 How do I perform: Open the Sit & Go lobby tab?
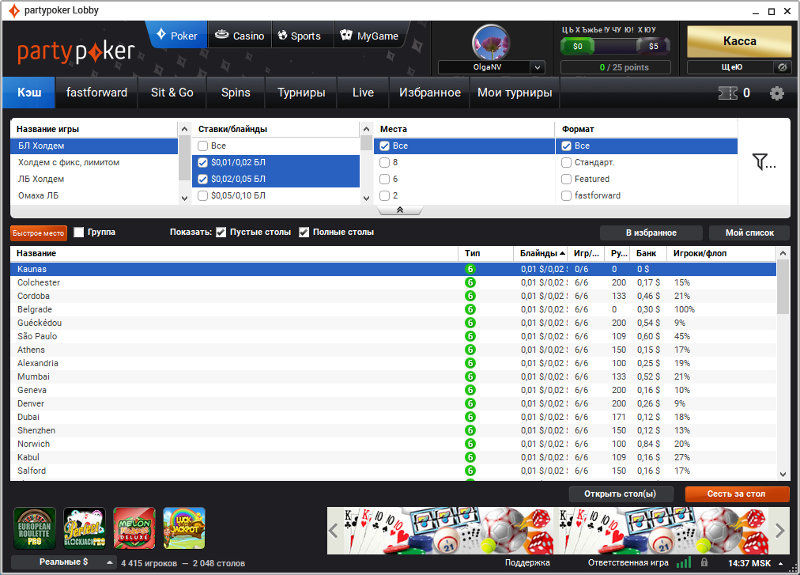point(172,92)
